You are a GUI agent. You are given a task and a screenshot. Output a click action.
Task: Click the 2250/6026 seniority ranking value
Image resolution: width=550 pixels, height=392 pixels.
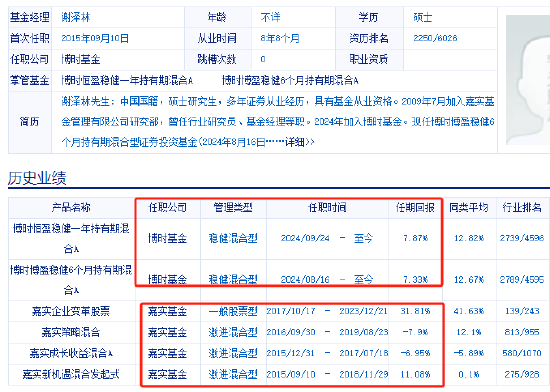[x=435, y=38]
